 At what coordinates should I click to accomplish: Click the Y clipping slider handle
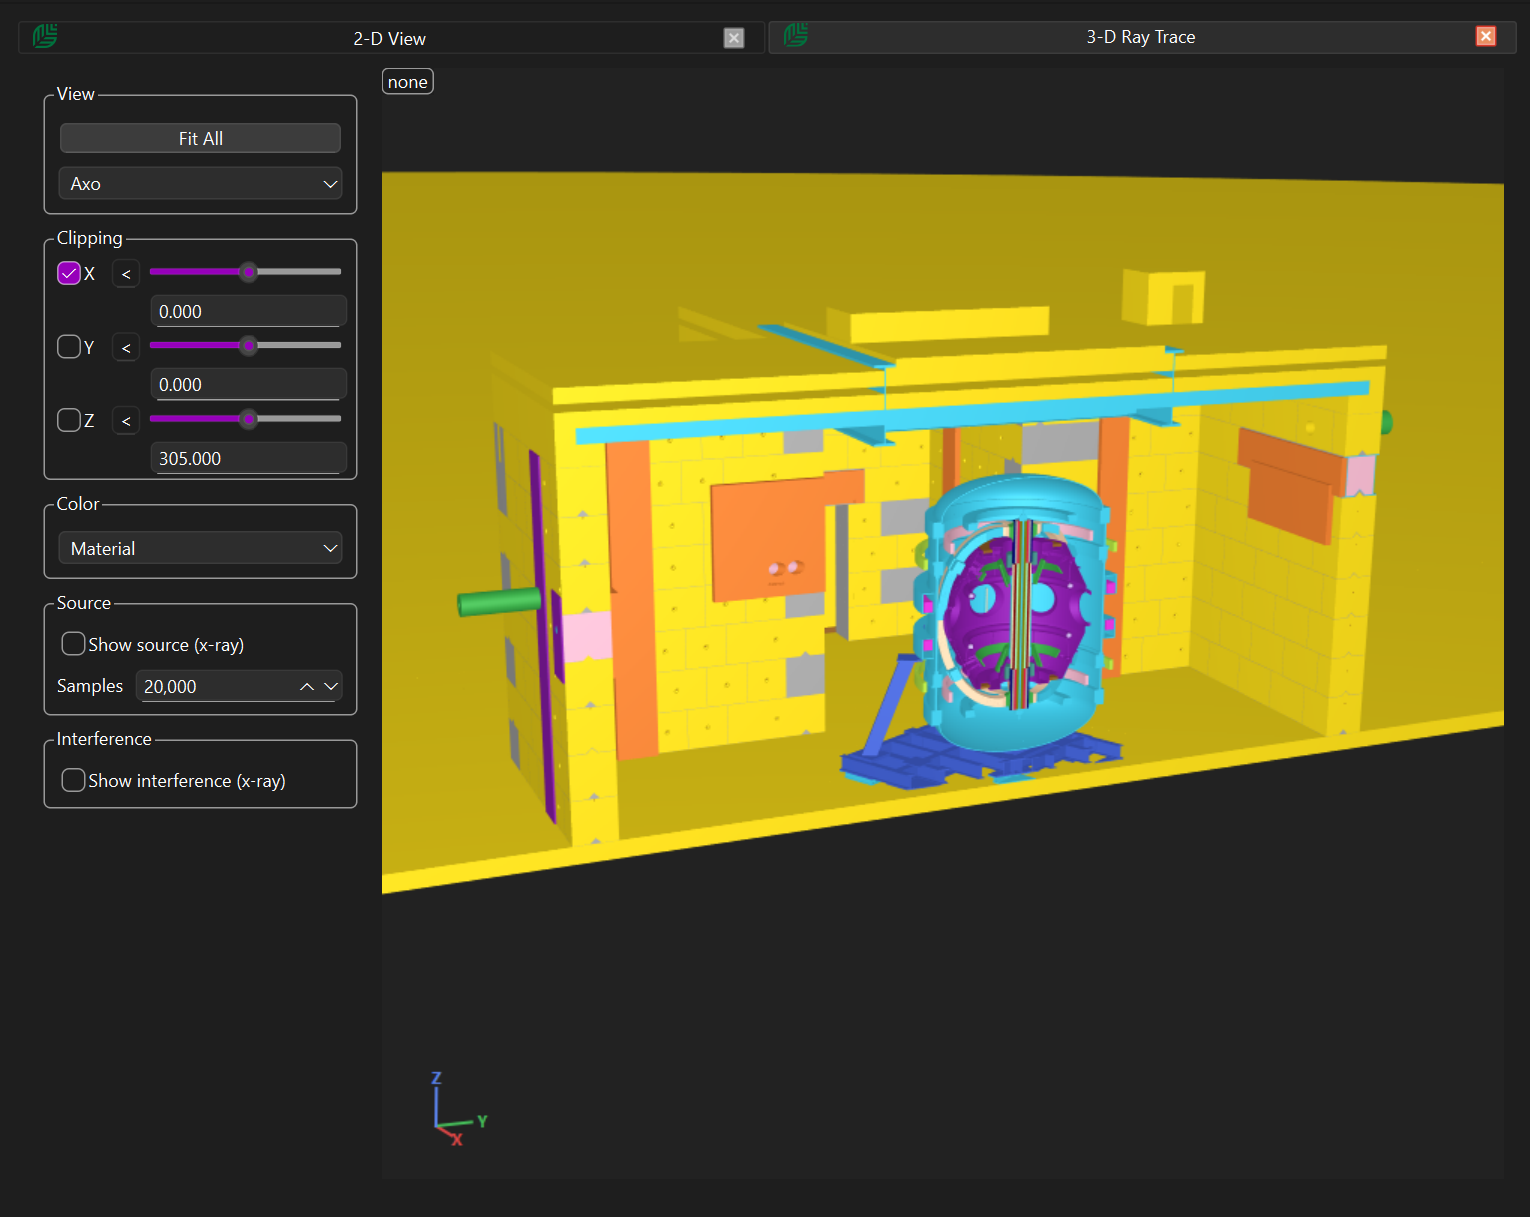point(249,346)
